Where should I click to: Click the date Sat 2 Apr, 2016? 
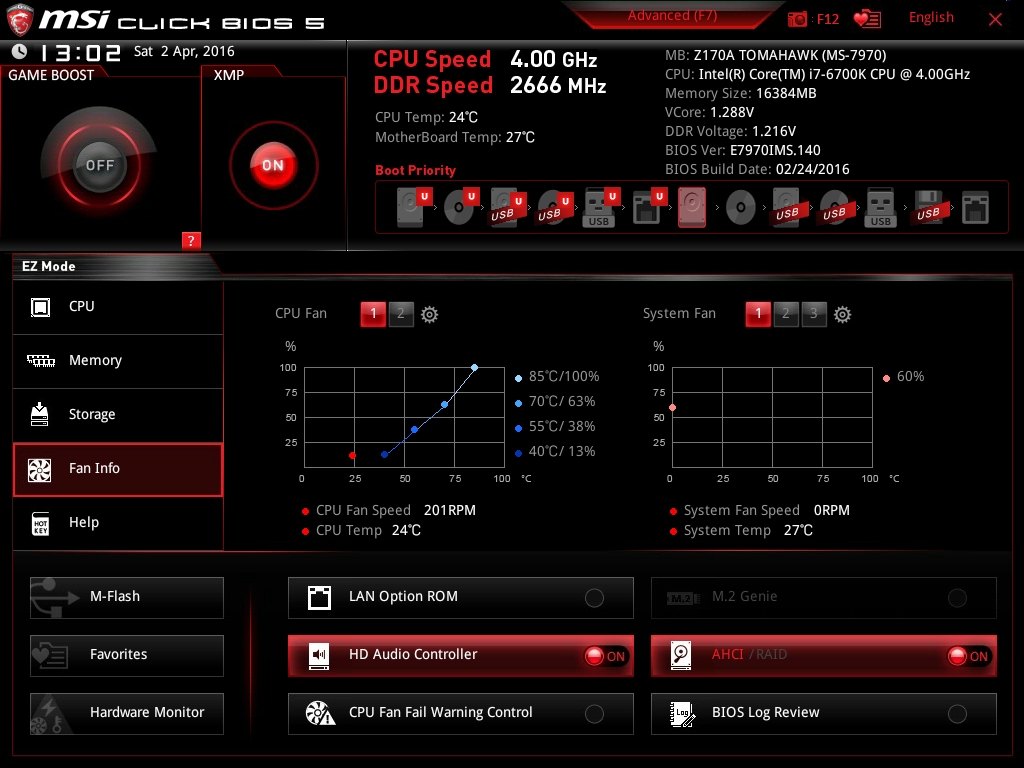[184, 51]
